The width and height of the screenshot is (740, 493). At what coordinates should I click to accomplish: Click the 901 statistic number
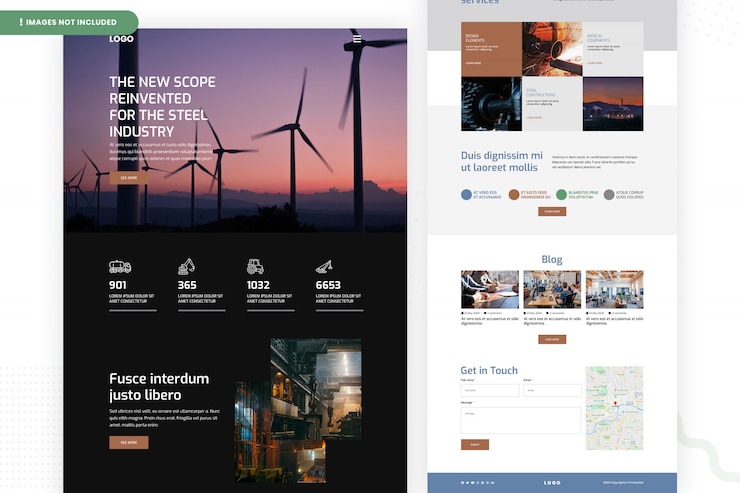tap(118, 285)
